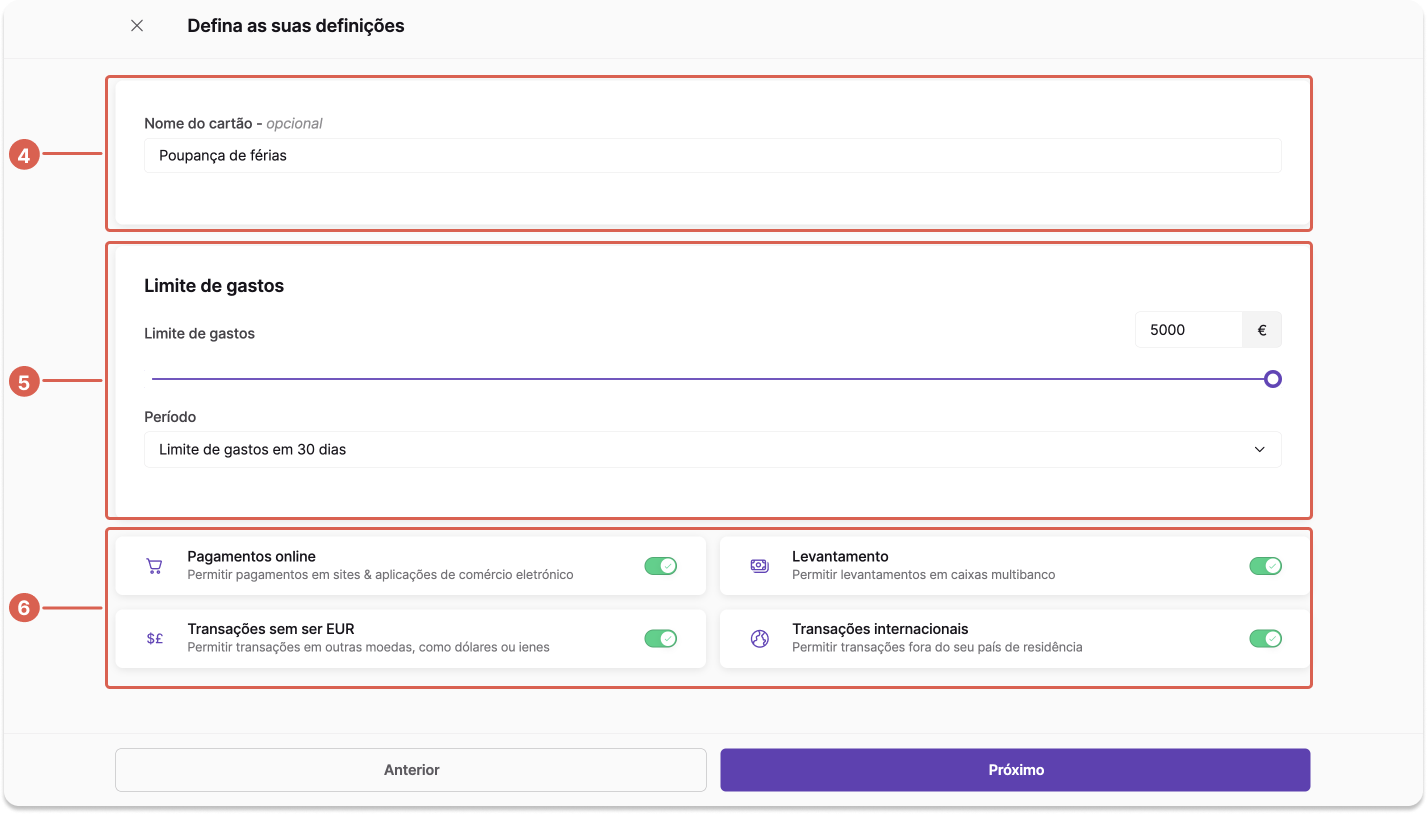The image size is (1427, 814).
Task: Close the settings dialog with the X
Action: [137, 26]
